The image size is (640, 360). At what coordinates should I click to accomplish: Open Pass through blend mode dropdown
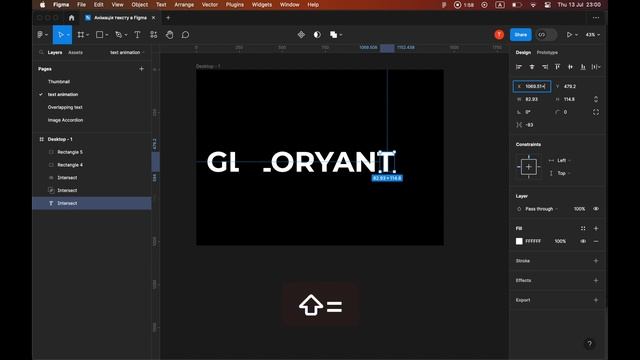click(541, 209)
